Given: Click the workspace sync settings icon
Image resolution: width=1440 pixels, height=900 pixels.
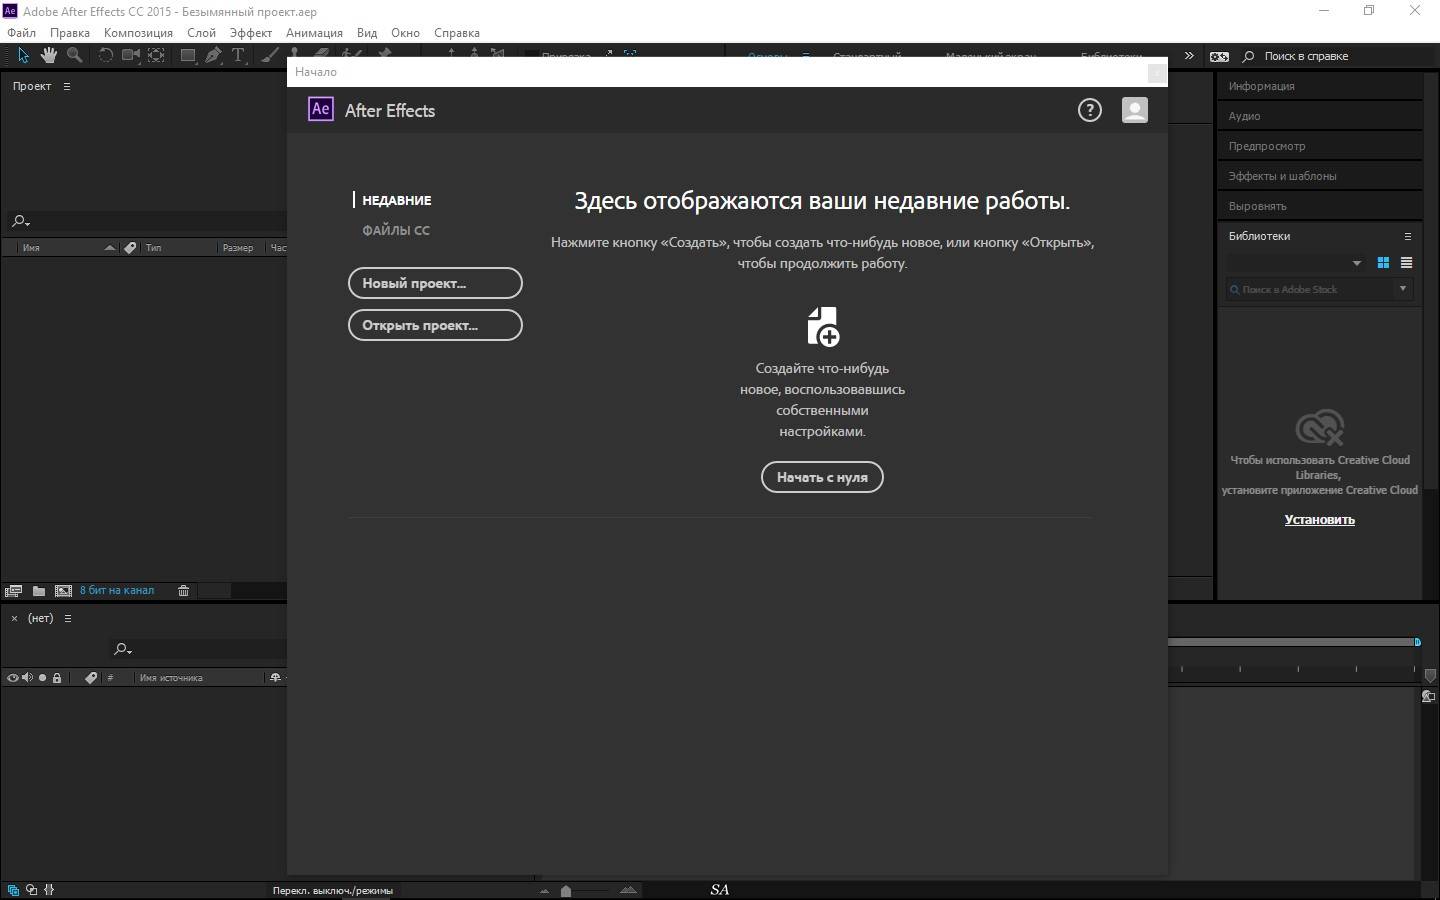Looking at the screenshot, I should [1219, 56].
